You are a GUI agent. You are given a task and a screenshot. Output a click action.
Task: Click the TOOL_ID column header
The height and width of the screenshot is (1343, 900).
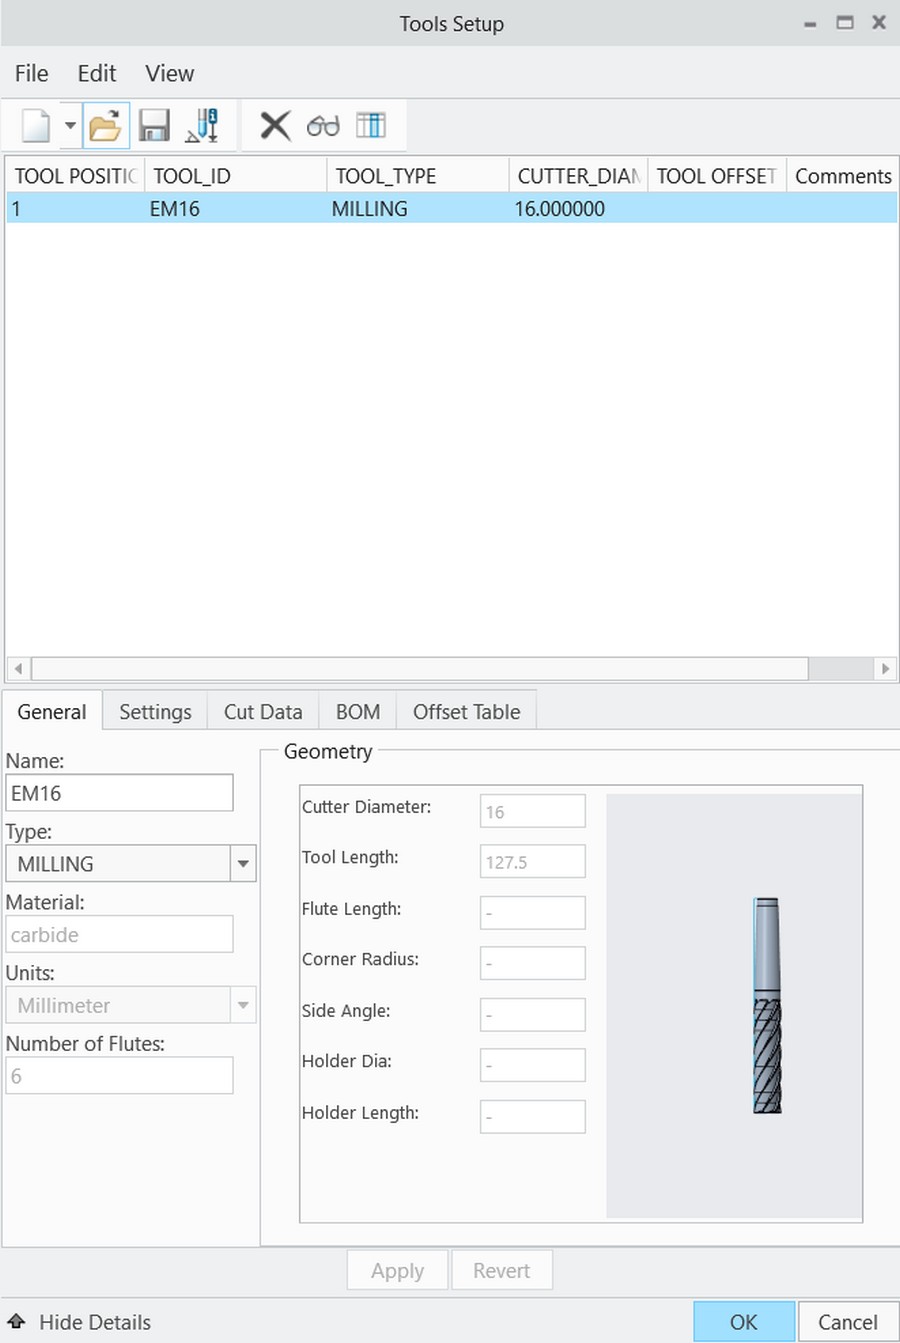click(x=236, y=176)
